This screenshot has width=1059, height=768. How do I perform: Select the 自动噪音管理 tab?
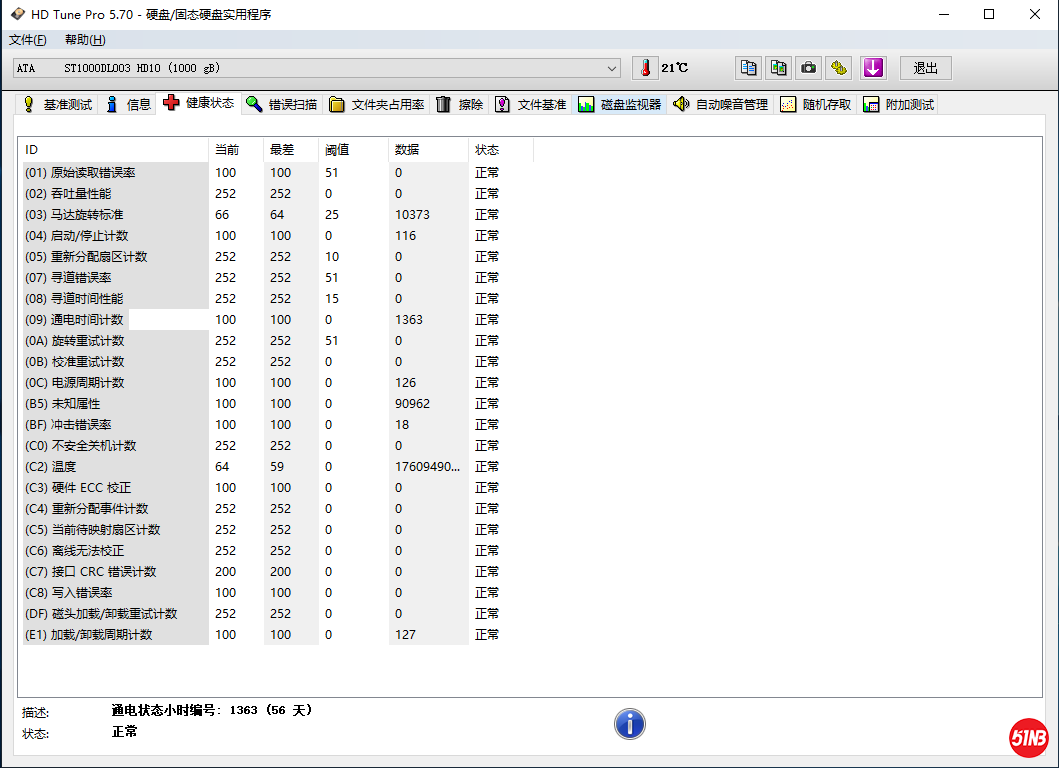(x=721, y=104)
